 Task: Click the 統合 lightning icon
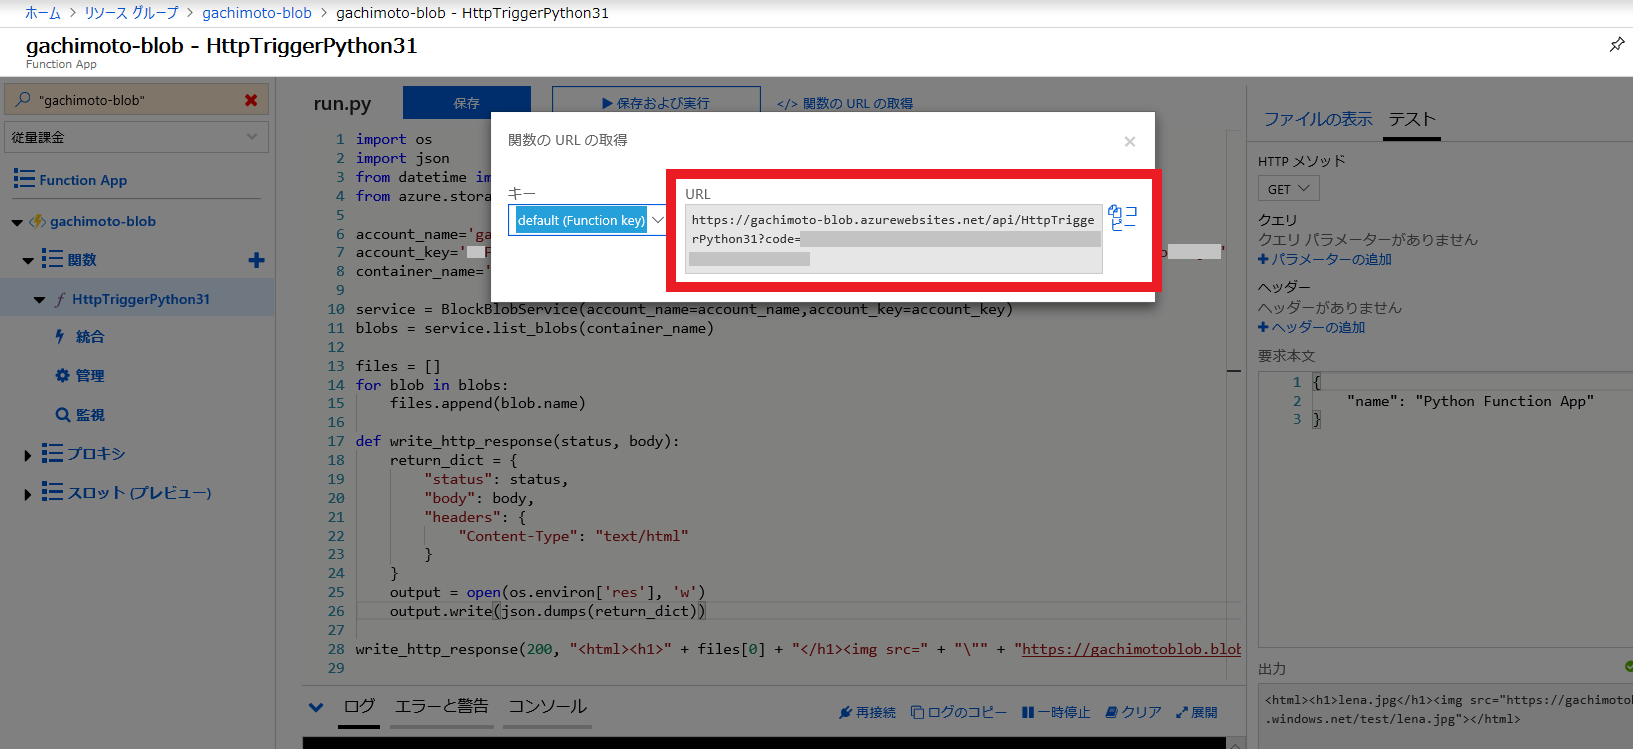pos(60,337)
